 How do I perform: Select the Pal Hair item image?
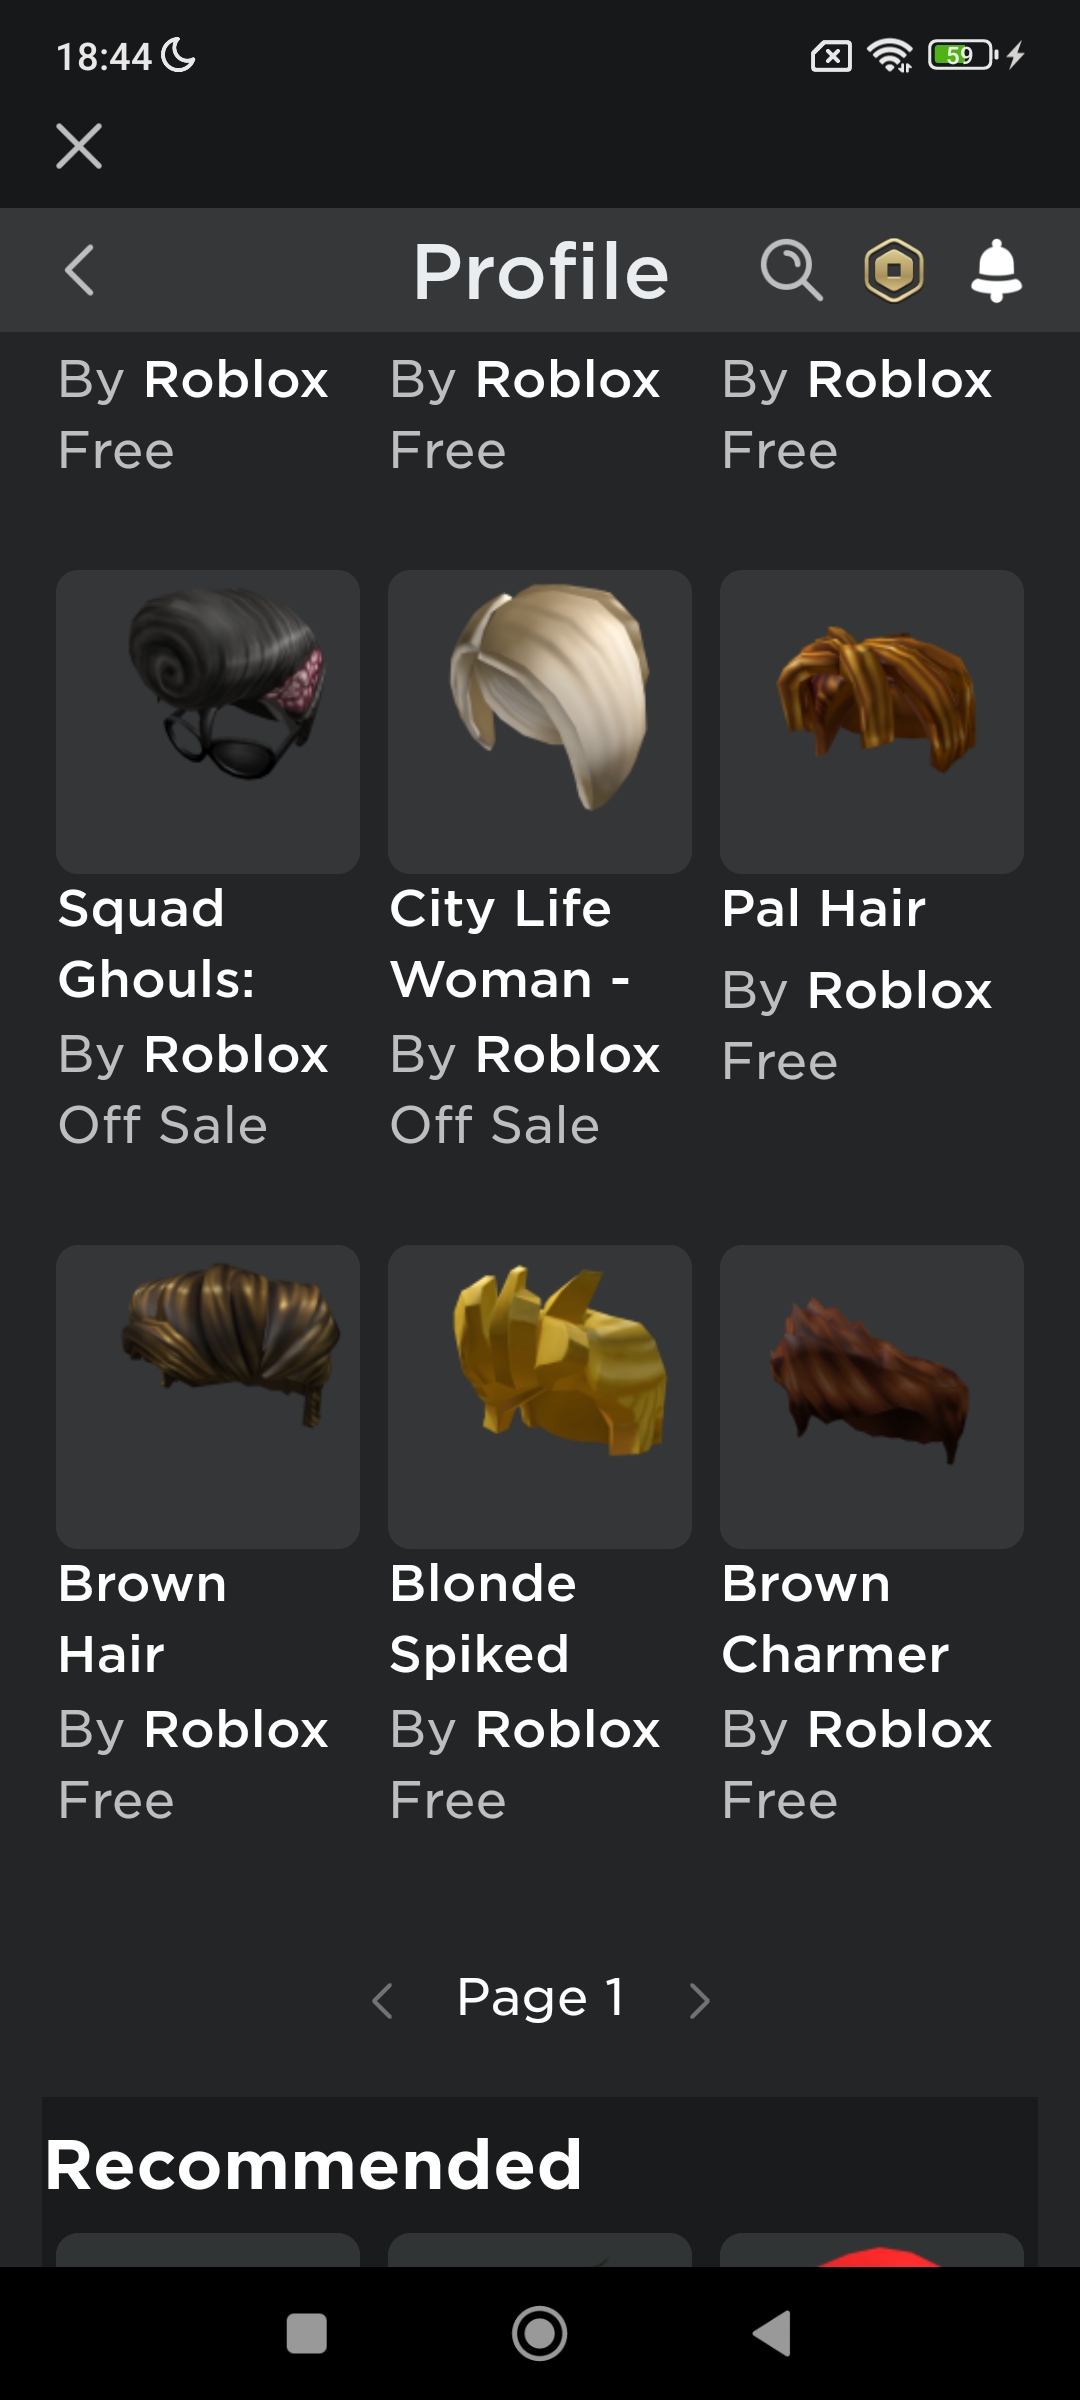(872, 722)
